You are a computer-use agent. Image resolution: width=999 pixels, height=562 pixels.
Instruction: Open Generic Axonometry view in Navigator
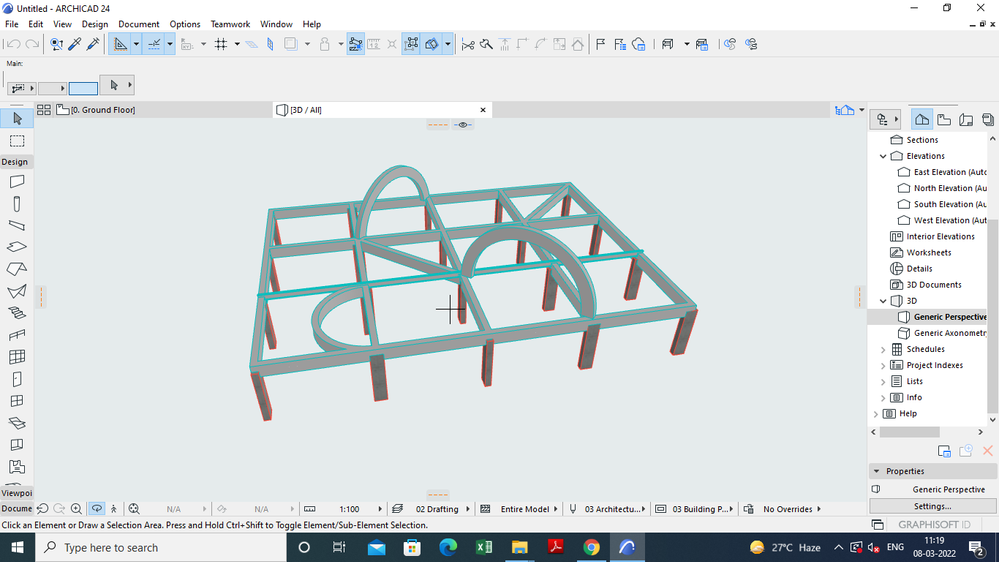[x=949, y=333]
